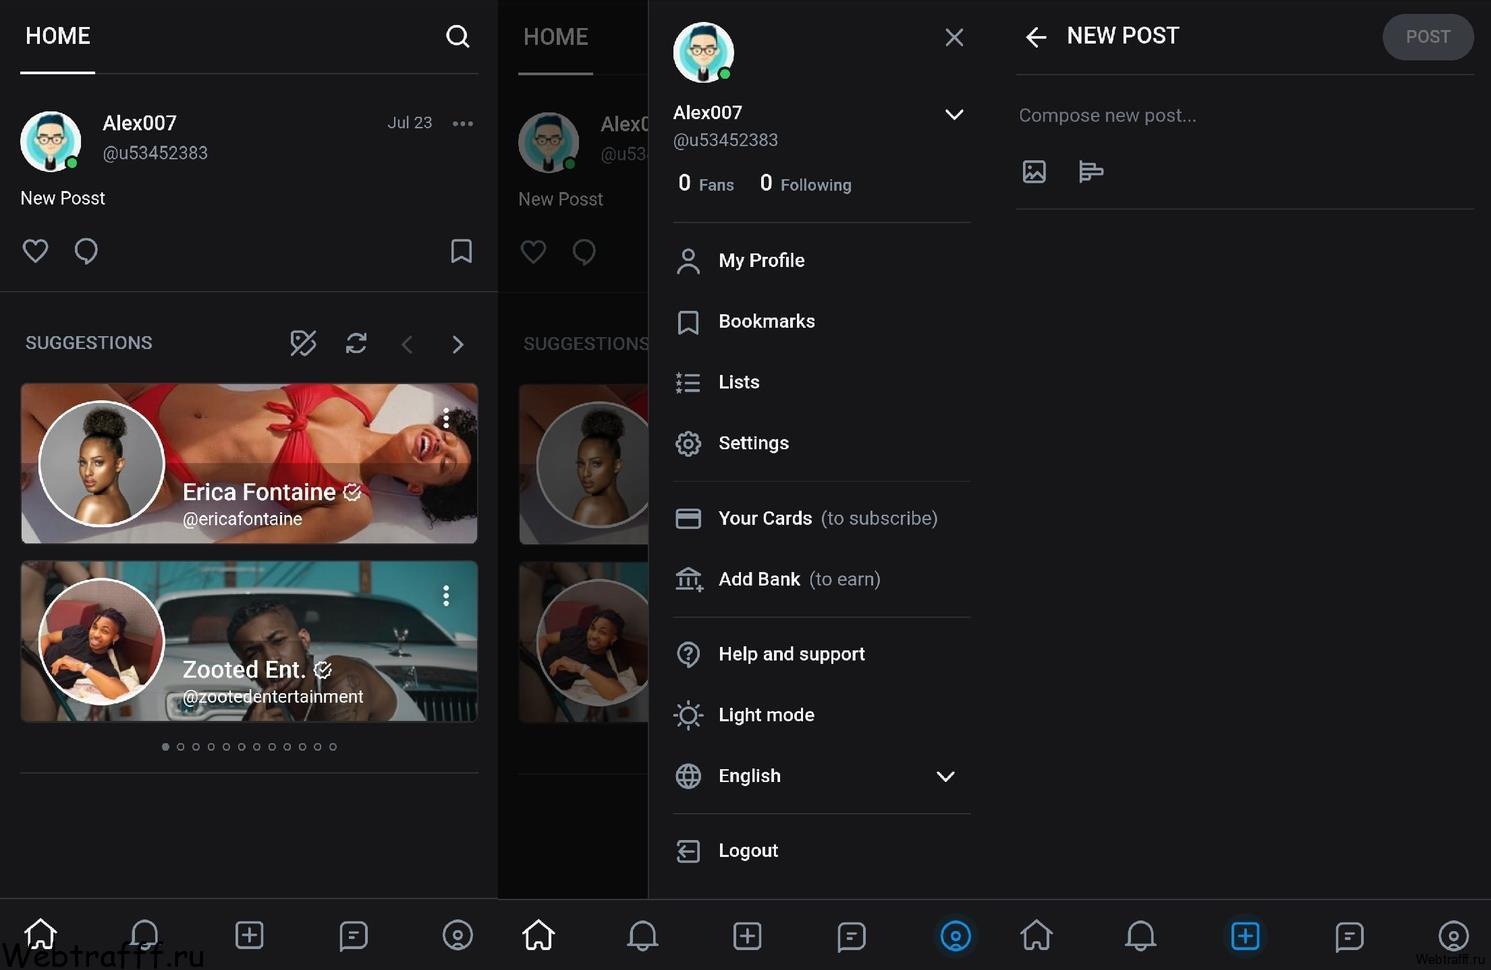The height and width of the screenshot is (970, 1491).
Task: Tap the bell icon in the bottom bar beneath the dimmed feed
Action: 642,936
